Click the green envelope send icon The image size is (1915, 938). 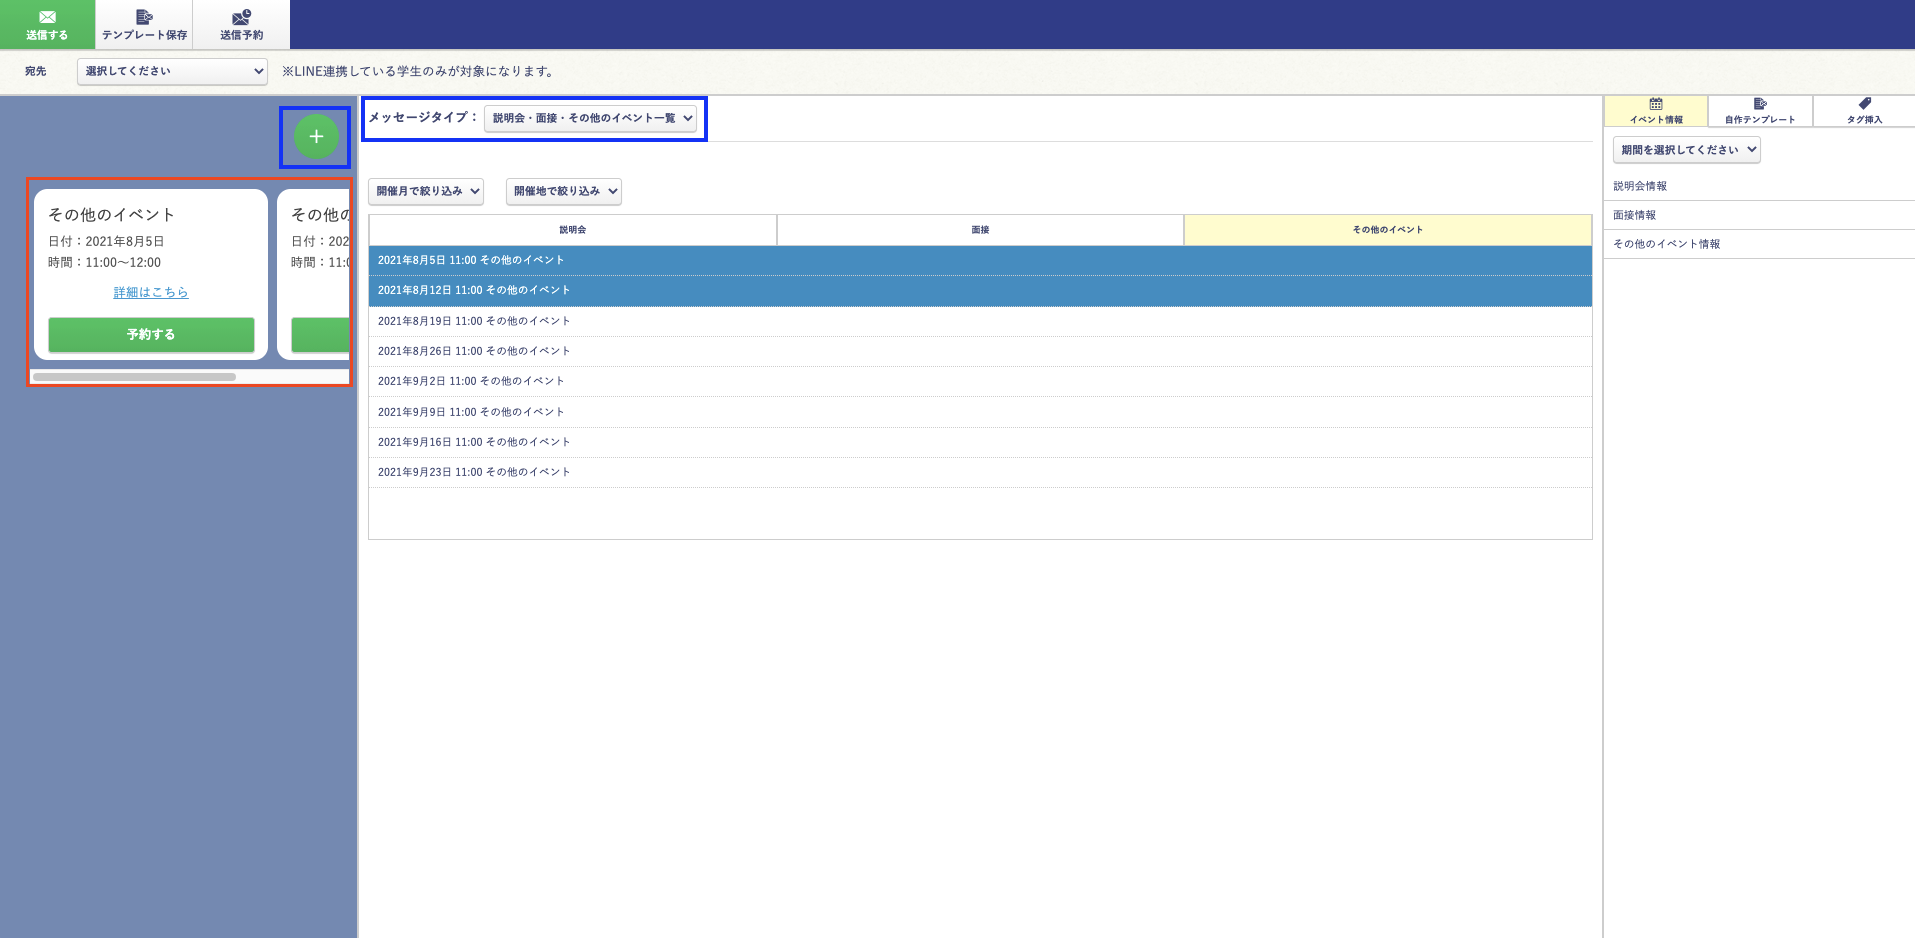click(x=47, y=24)
